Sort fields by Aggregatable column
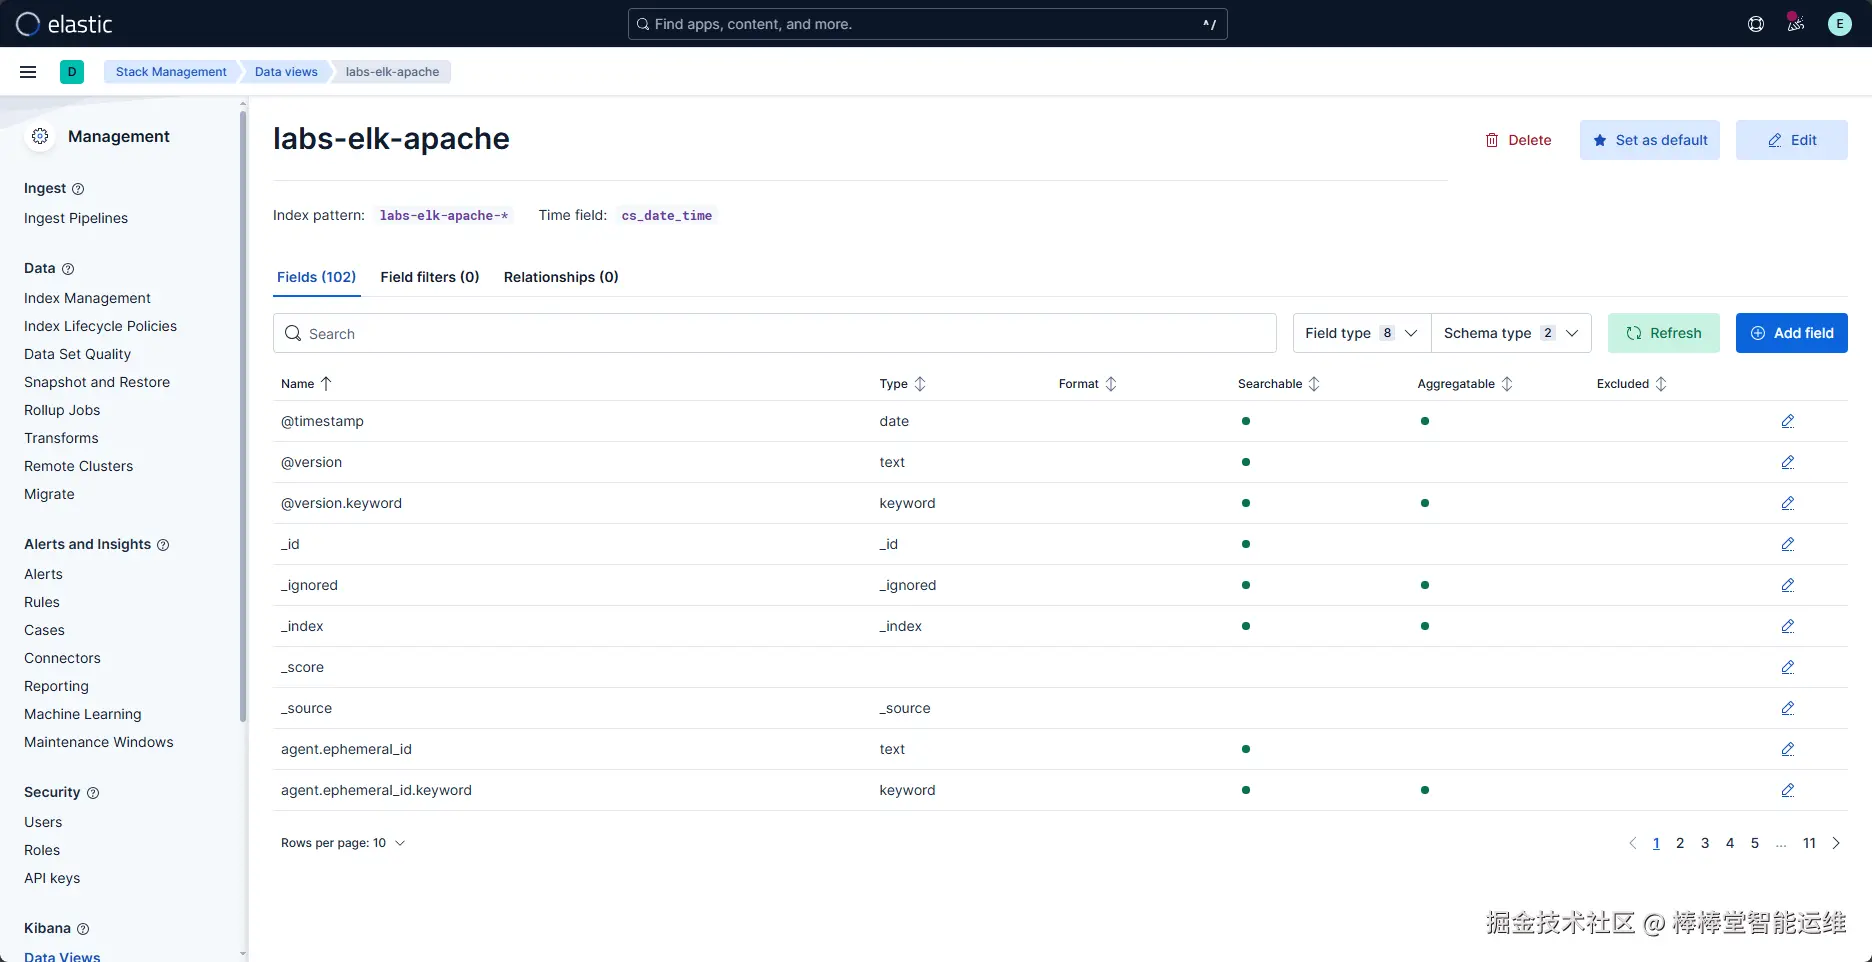Image resolution: width=1872 pixels, height=962 pixels. pyautogui.click(x=1465, y=384)
